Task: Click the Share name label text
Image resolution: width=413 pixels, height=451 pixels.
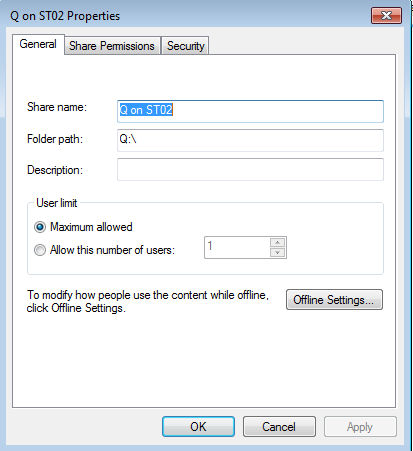Action: click(x=57, y=107)
